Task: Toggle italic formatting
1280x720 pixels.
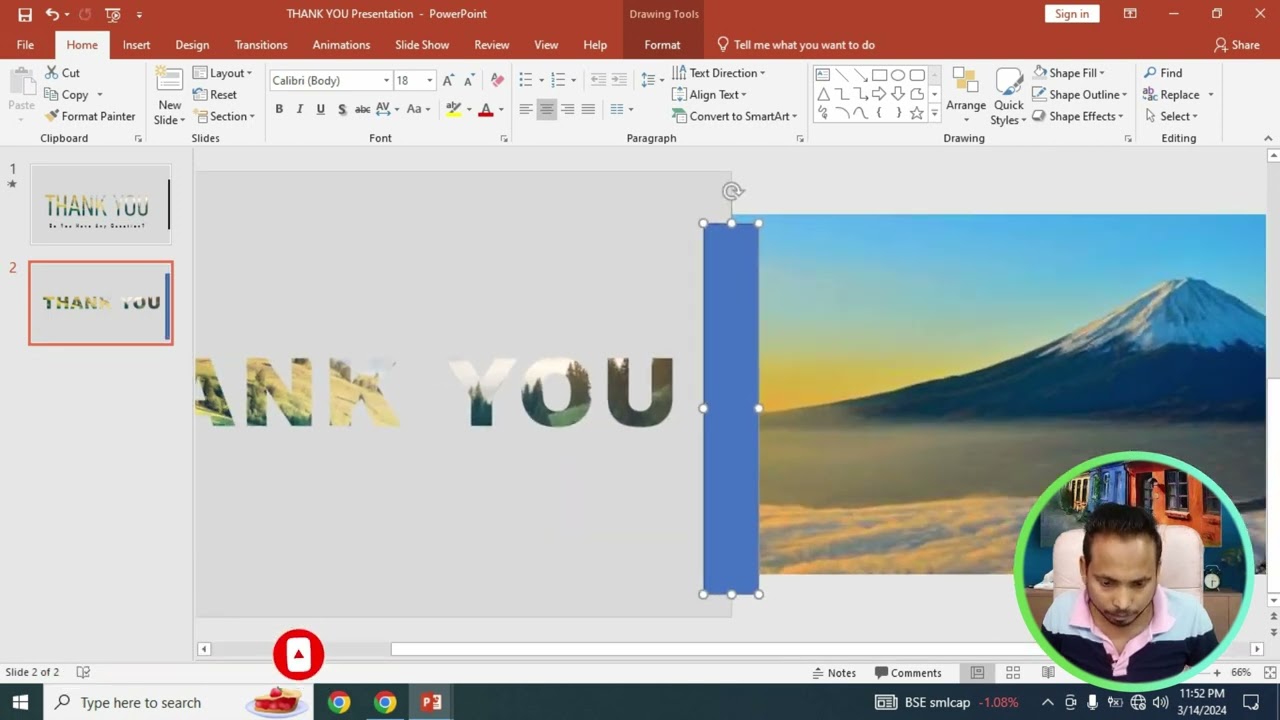Action: (x=299, y=109)
